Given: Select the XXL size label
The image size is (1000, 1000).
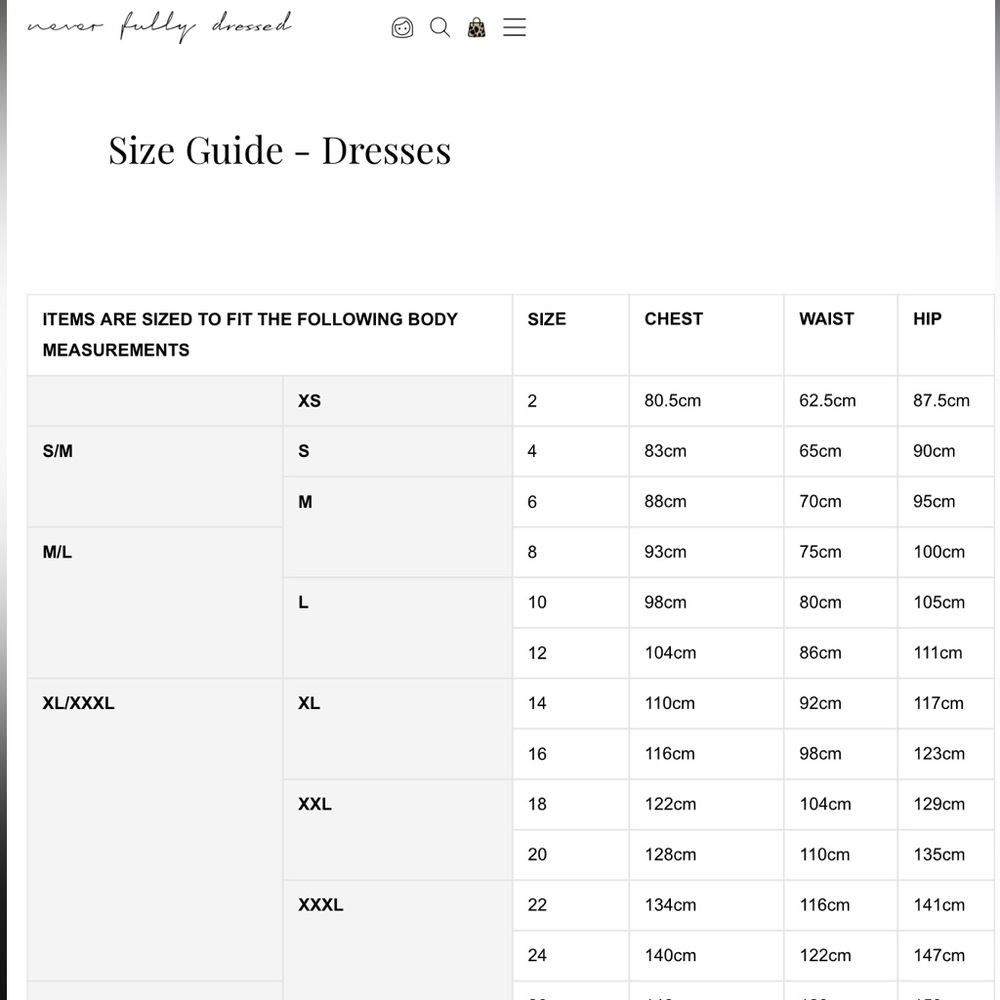Looking at the screenshot, I should pyautogui.click(x=314, y=804).
